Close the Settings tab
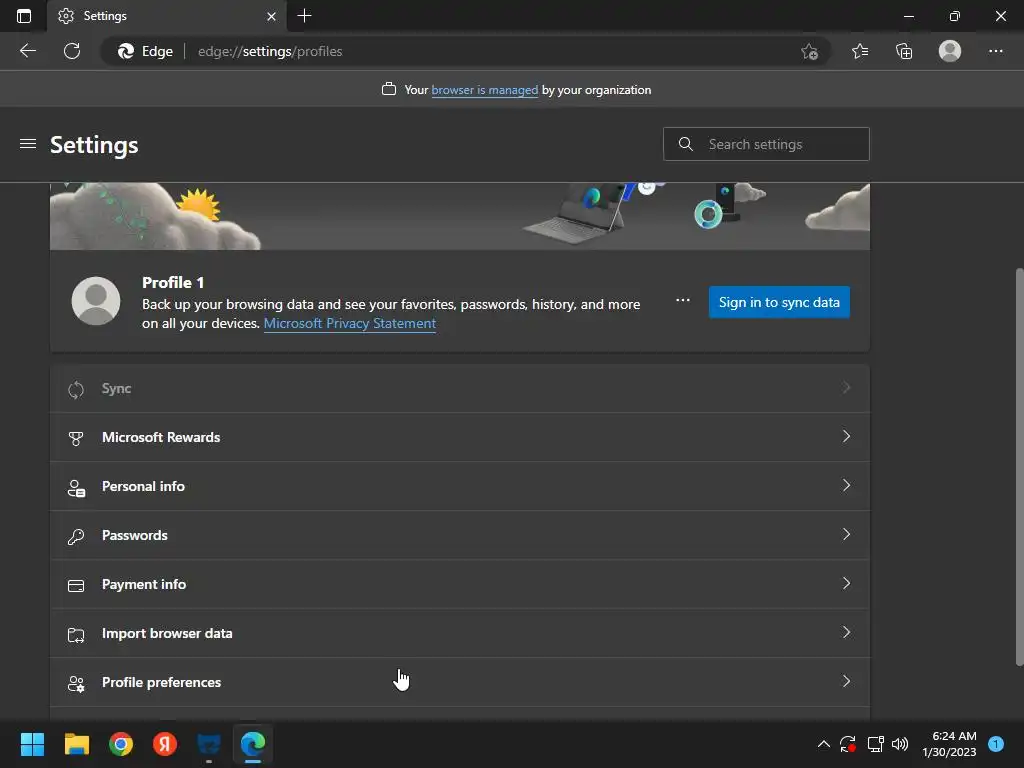 point(272,16)
